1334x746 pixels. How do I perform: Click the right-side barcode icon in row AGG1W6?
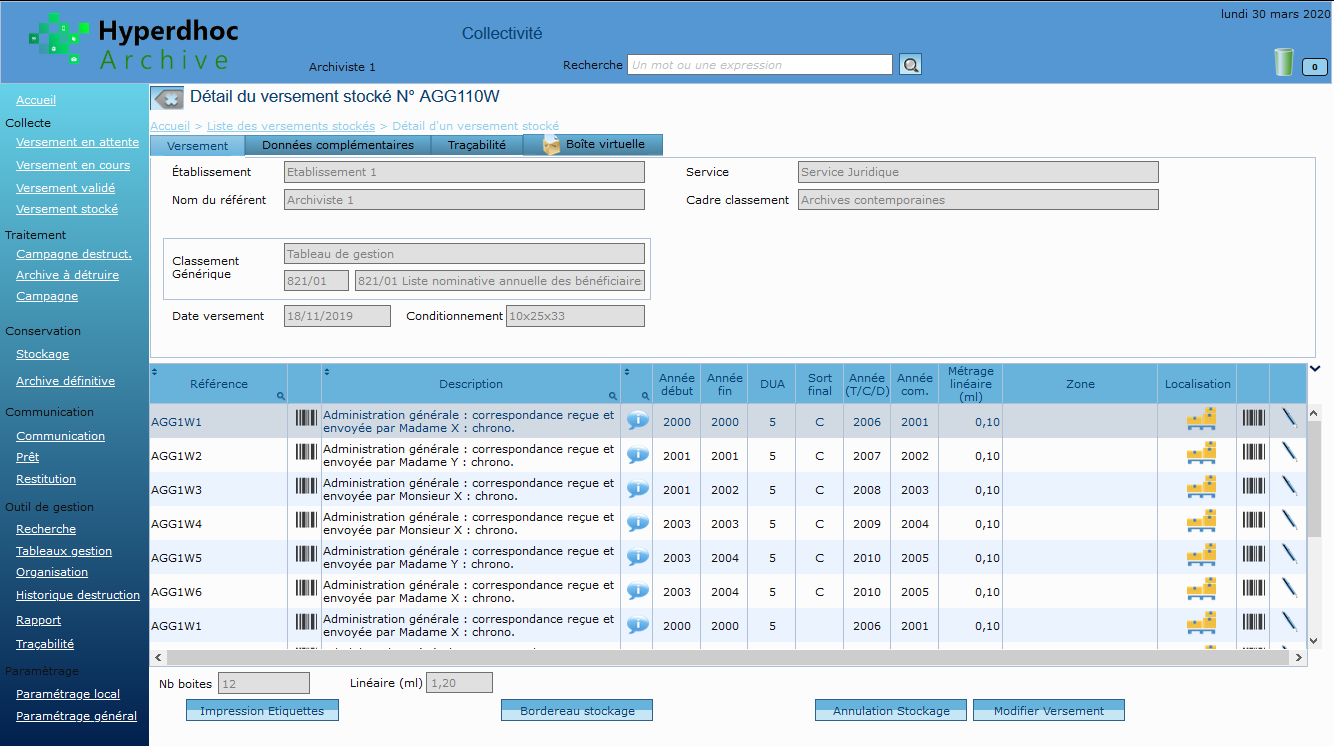coord(1254,588)
